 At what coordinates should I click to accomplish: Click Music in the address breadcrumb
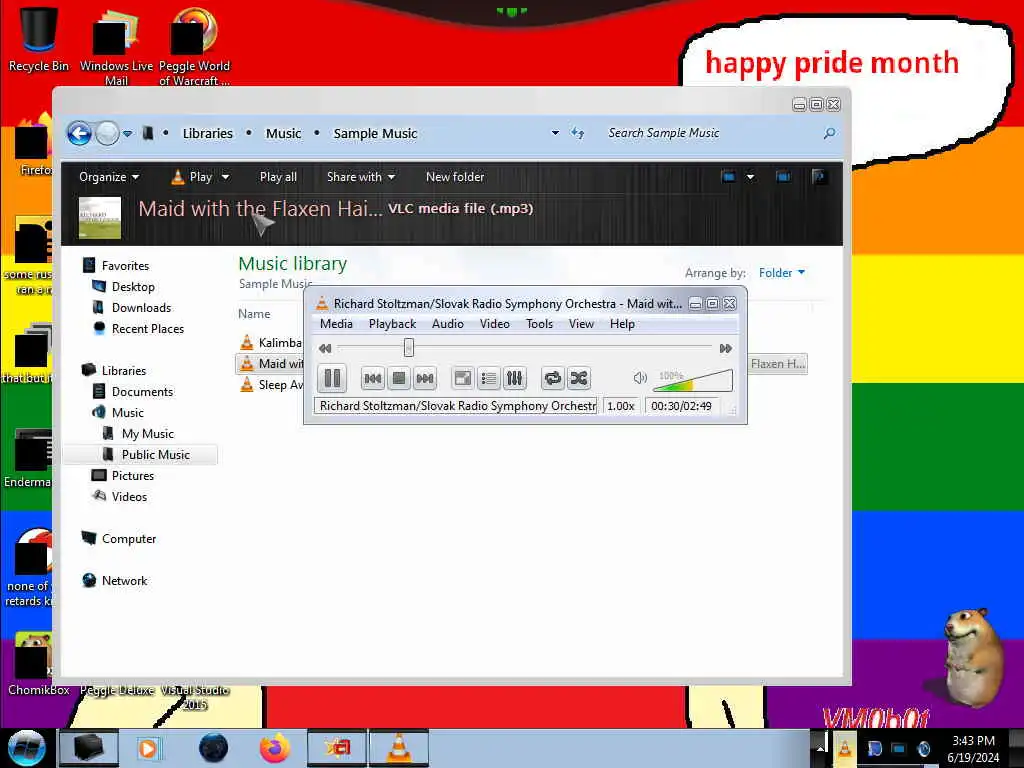(x=283, y=133)
